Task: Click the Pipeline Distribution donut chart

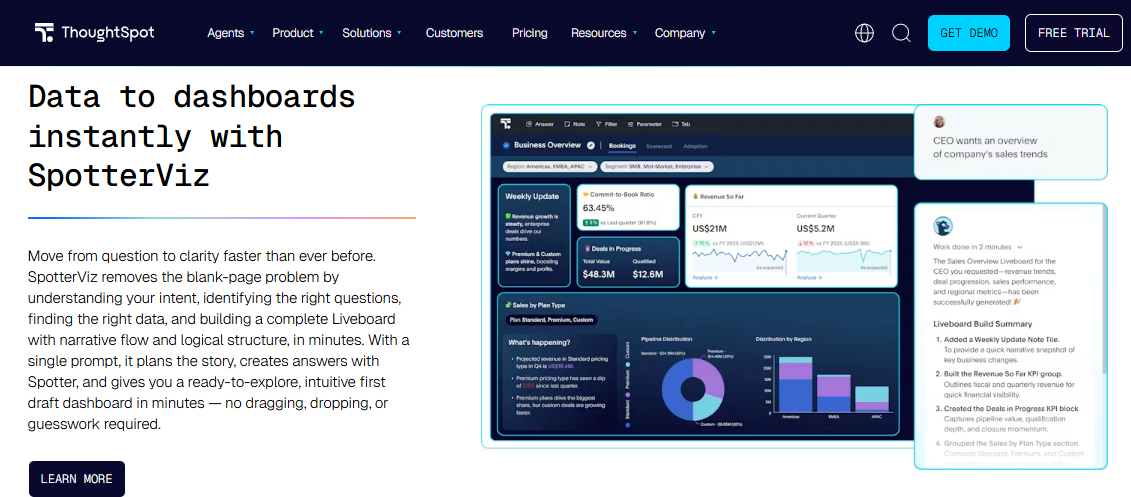Action: click(x=693, y=390)
